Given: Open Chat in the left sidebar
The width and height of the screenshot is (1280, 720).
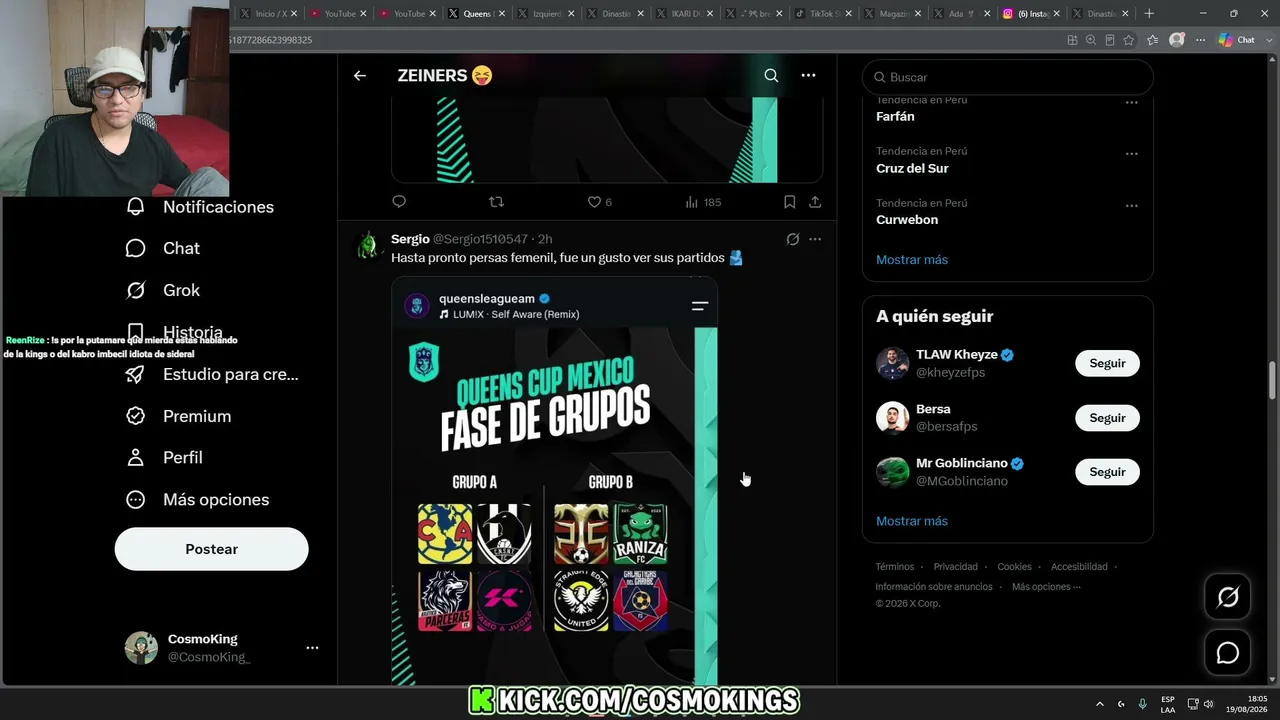Looking at the screenshot, I should click(163, 248).
